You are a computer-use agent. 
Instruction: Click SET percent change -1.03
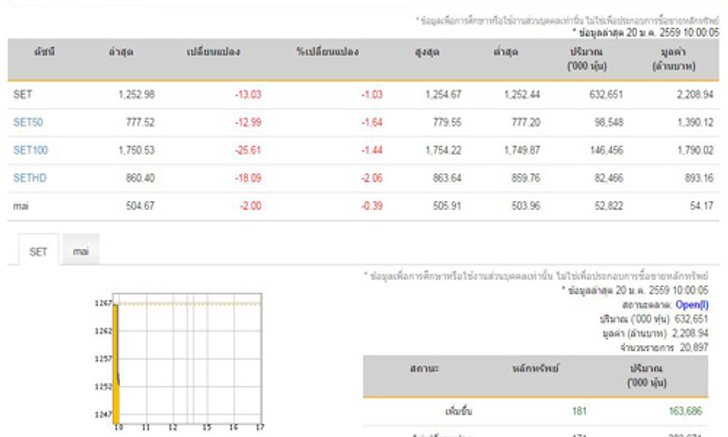tap(372, 94)
